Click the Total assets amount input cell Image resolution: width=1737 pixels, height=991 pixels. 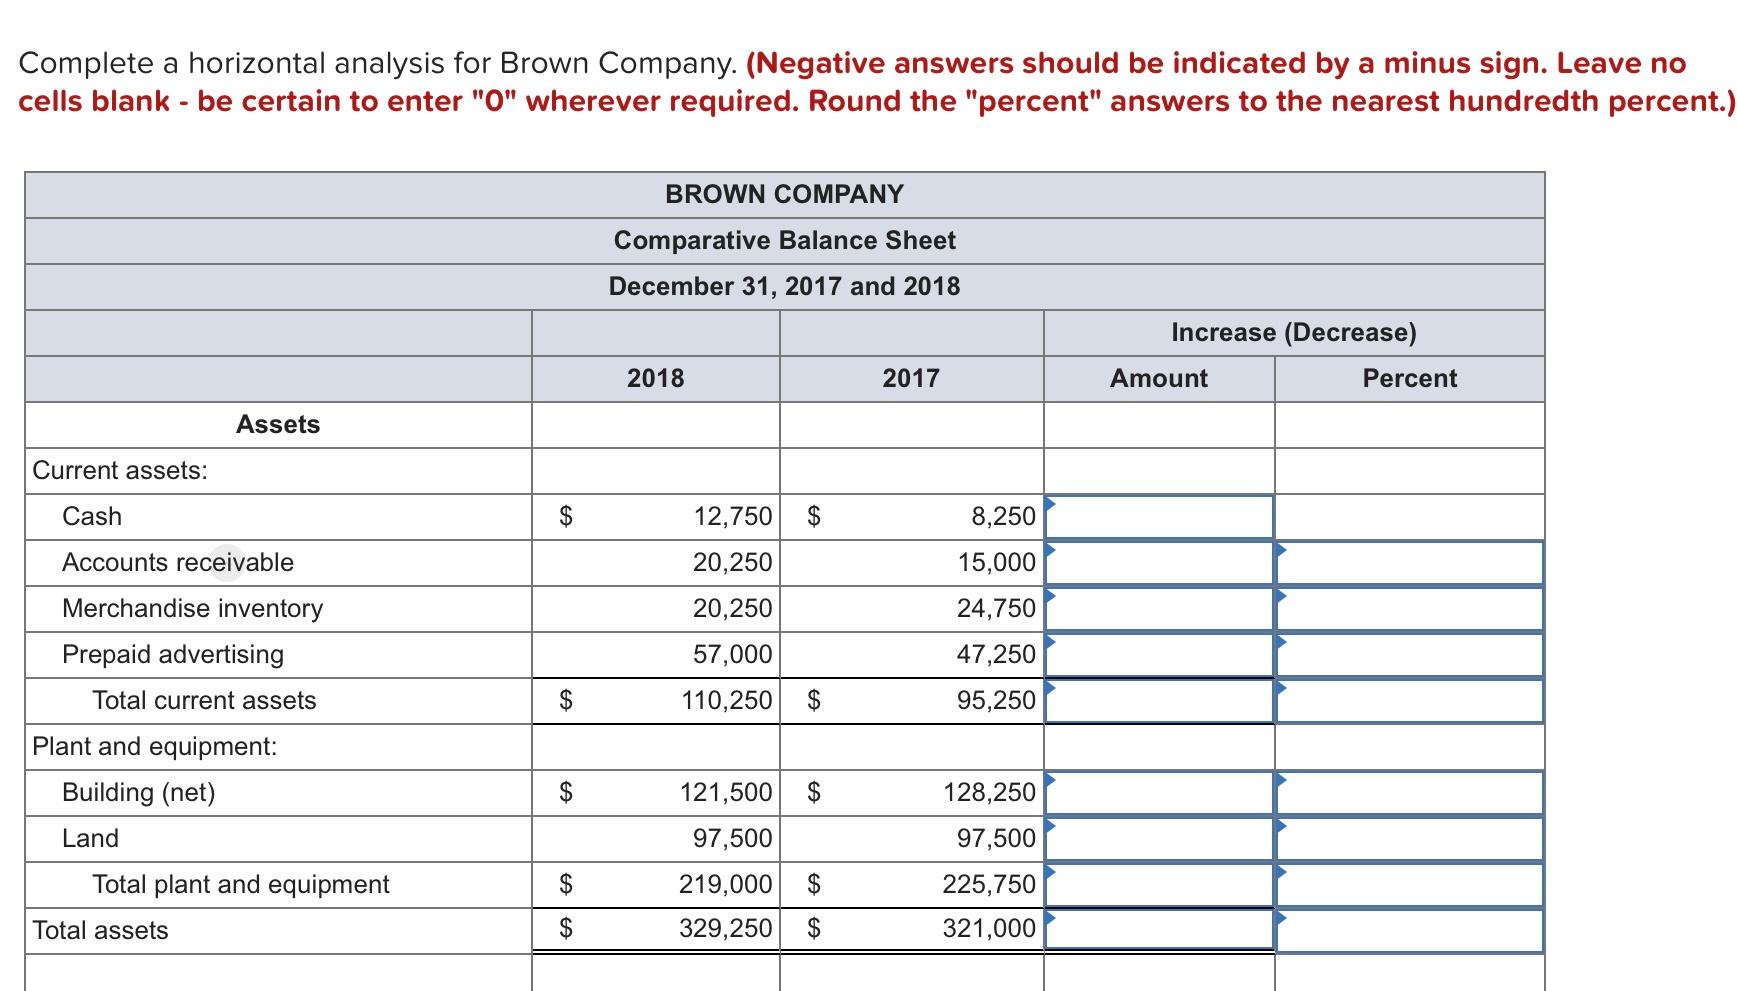pyautogui.click(x=1159, y=931)
